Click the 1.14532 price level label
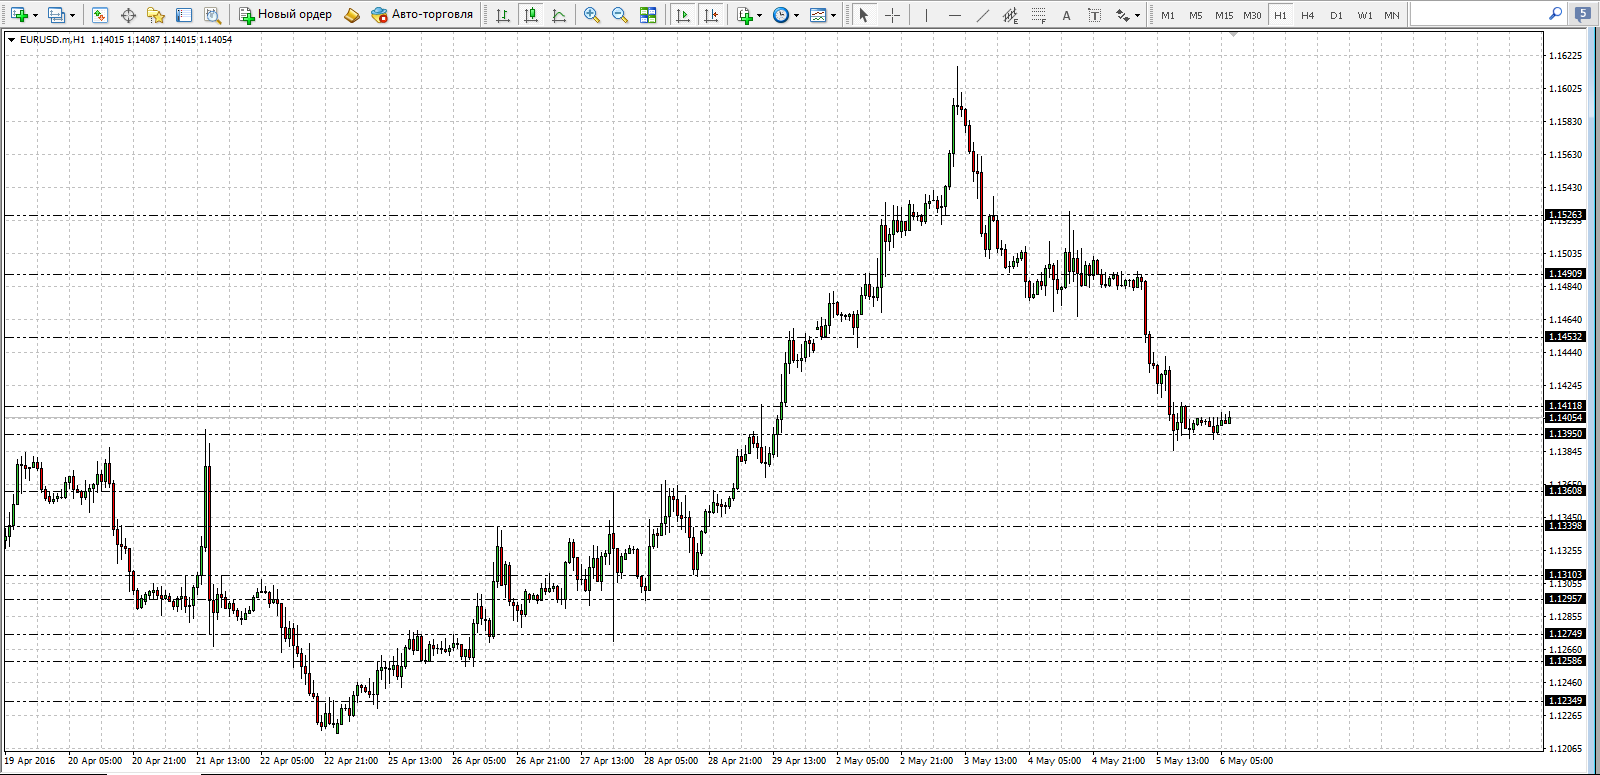 (1566, 337)
